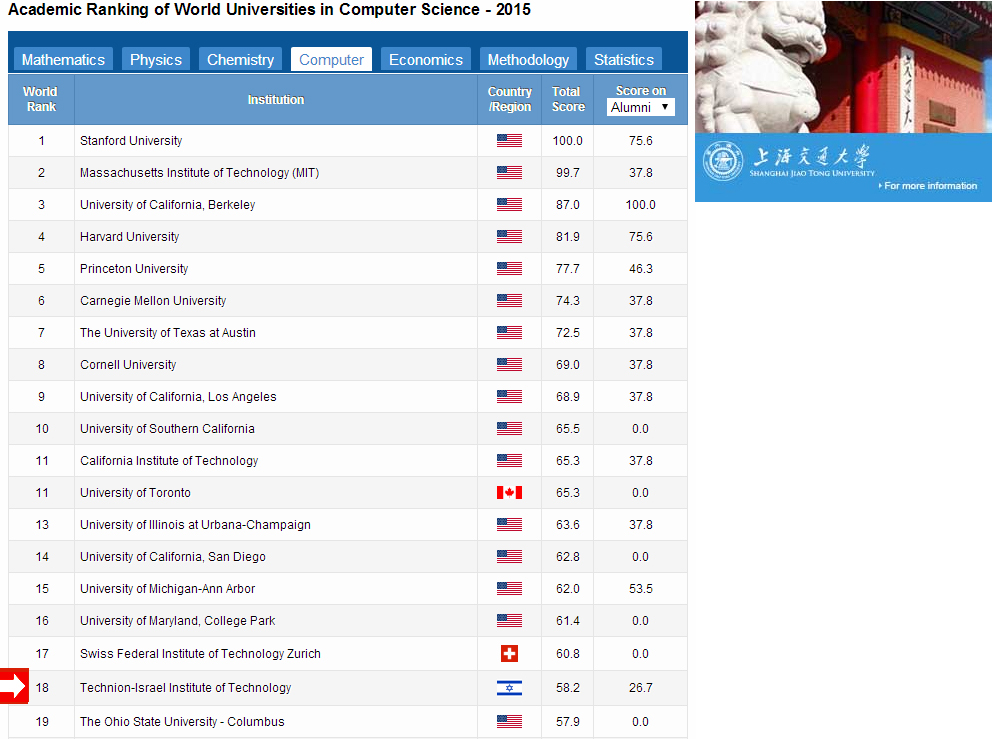The image size is (993, 739).
Task: Switch to the Physics tab
Action: (156, 60)
